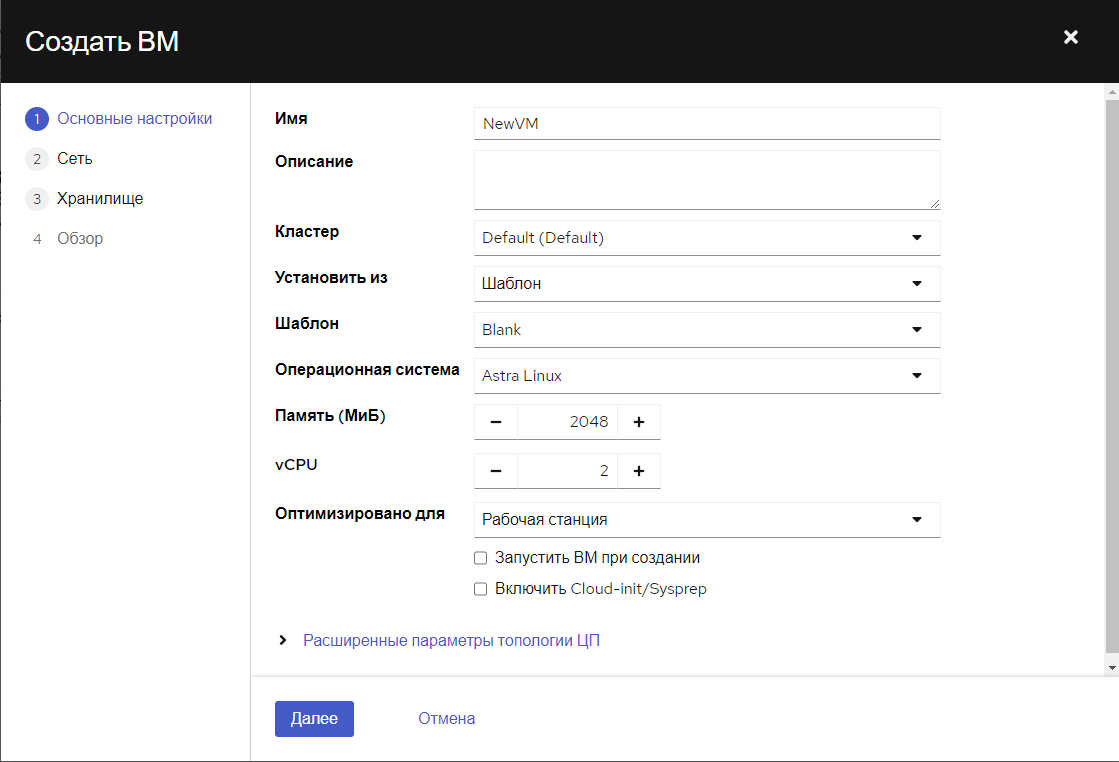
Task: Open the Сеть step
Action: (x=59, y=158)
